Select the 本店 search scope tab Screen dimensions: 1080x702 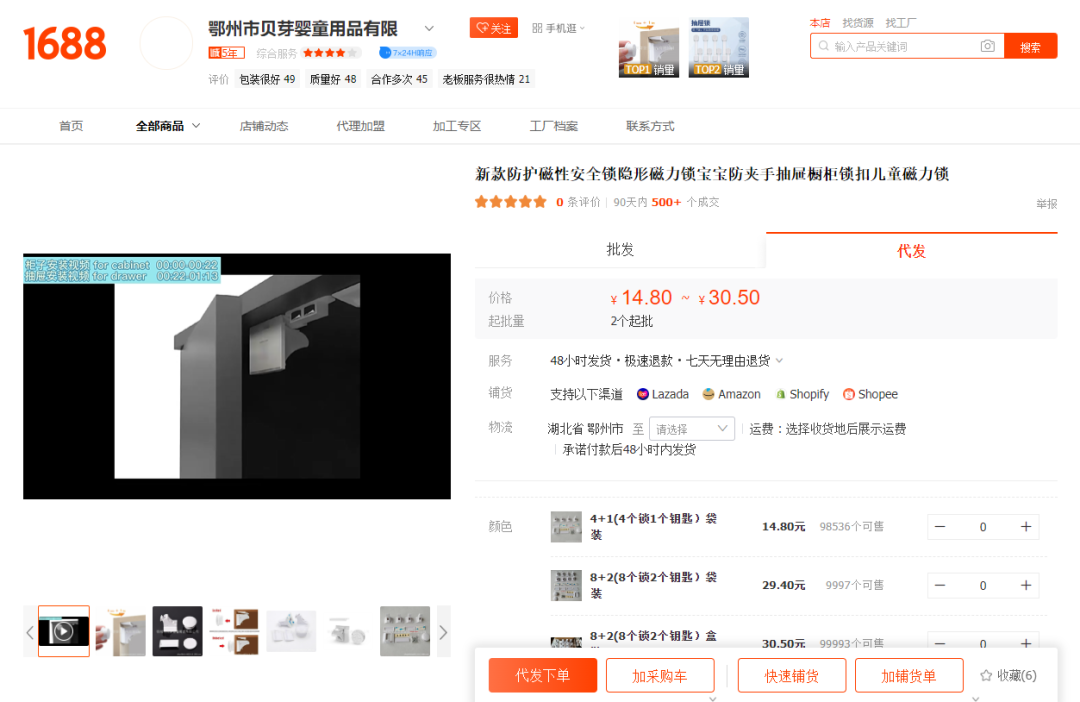pos(820,23)
